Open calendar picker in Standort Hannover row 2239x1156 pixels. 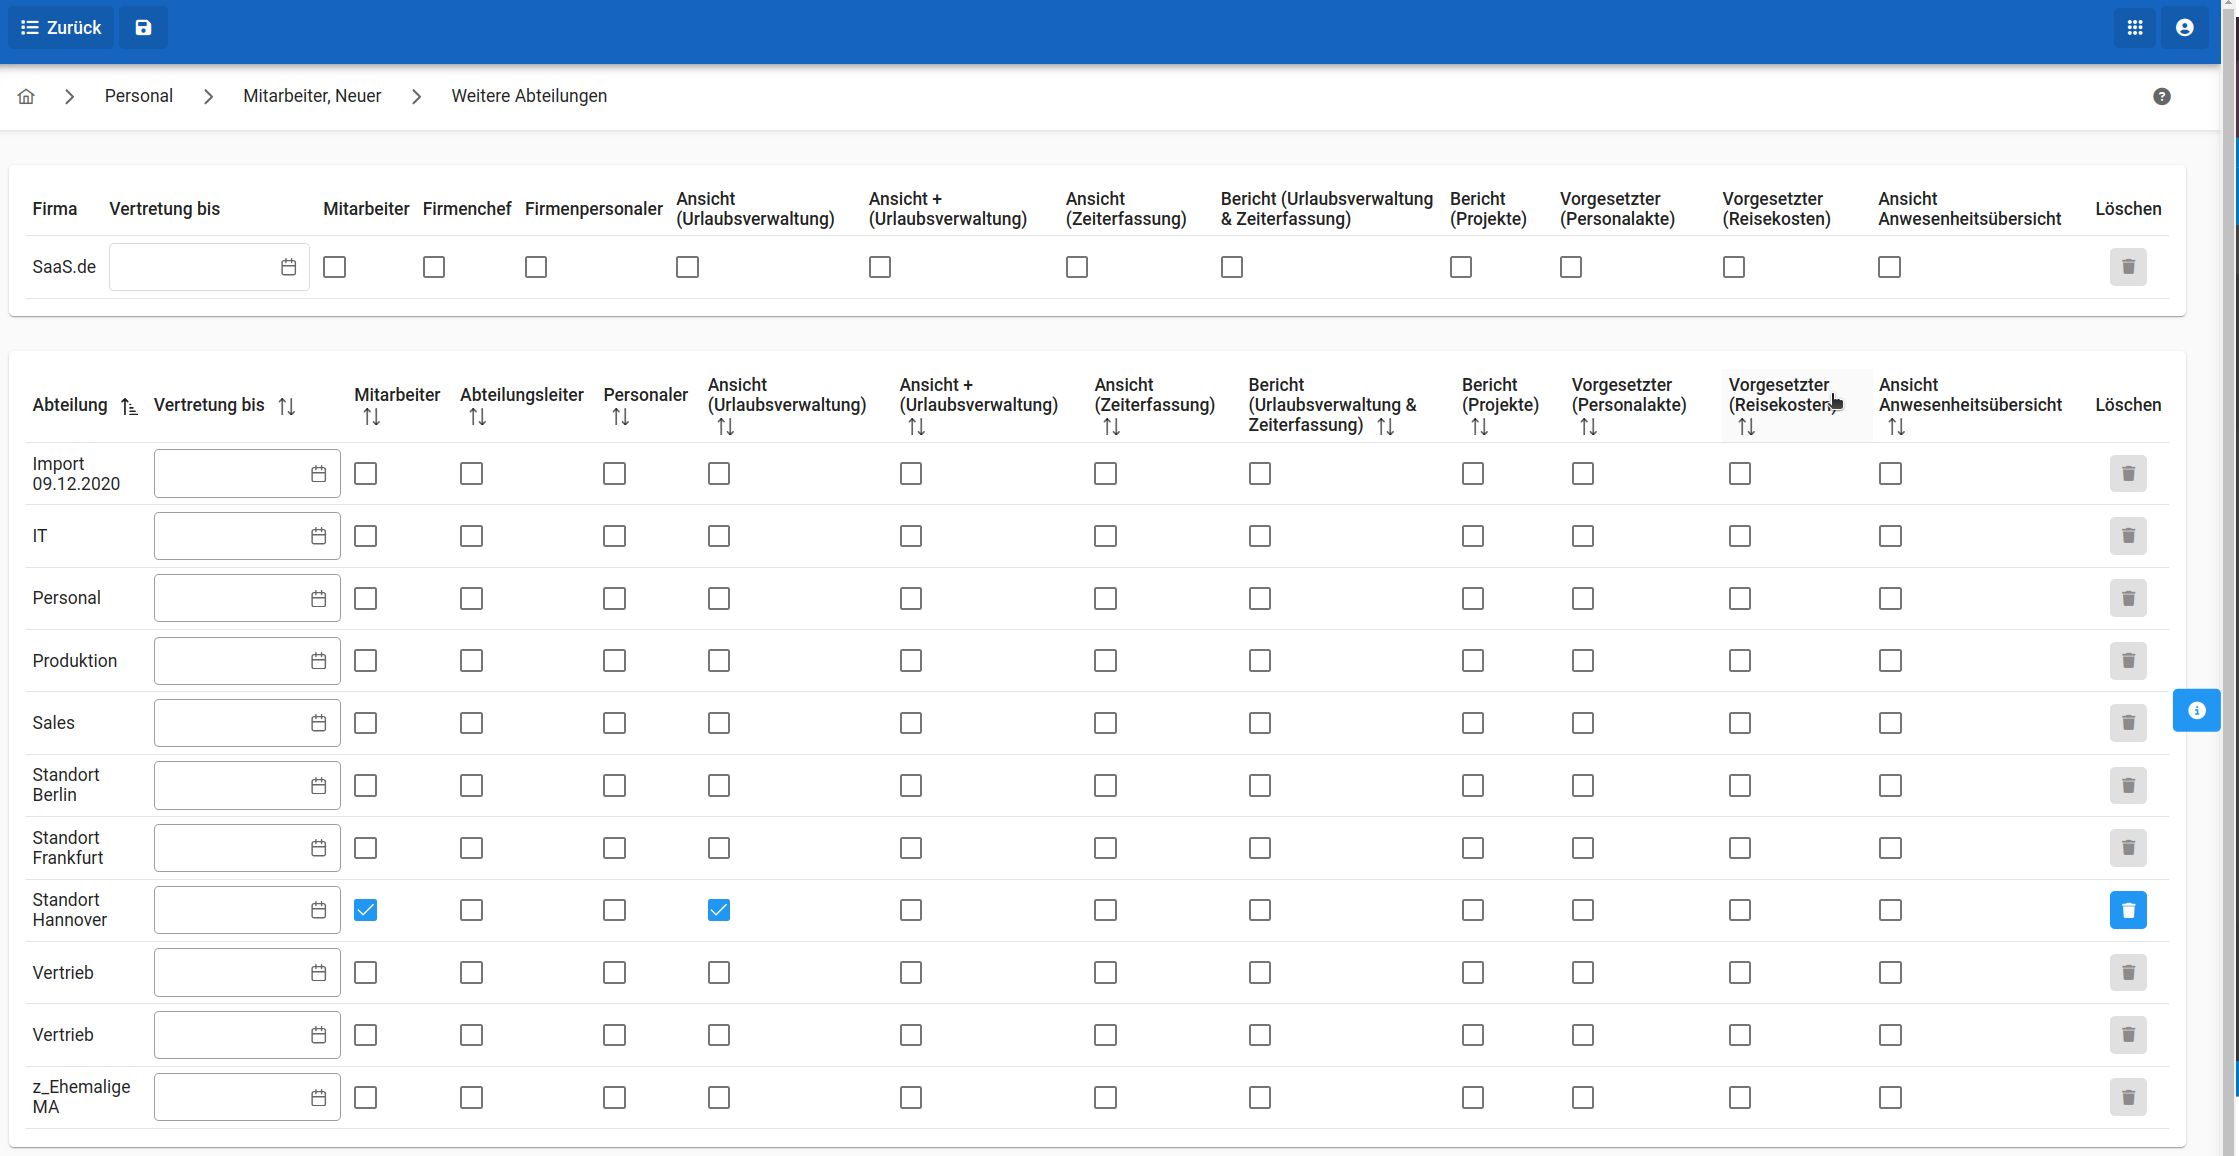[x=318, y=910]
